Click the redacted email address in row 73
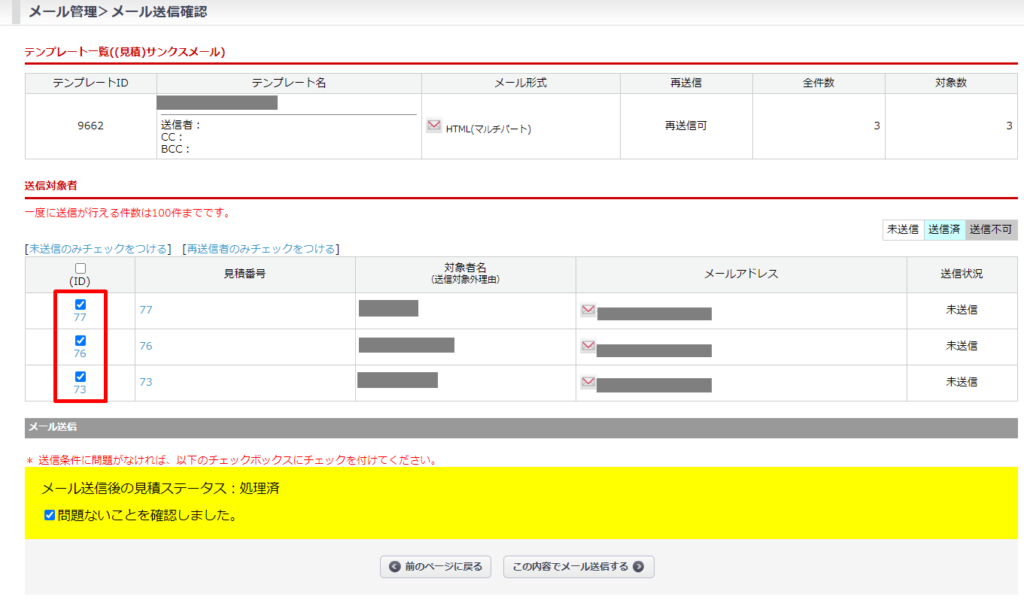 click(x=654, y=385)
